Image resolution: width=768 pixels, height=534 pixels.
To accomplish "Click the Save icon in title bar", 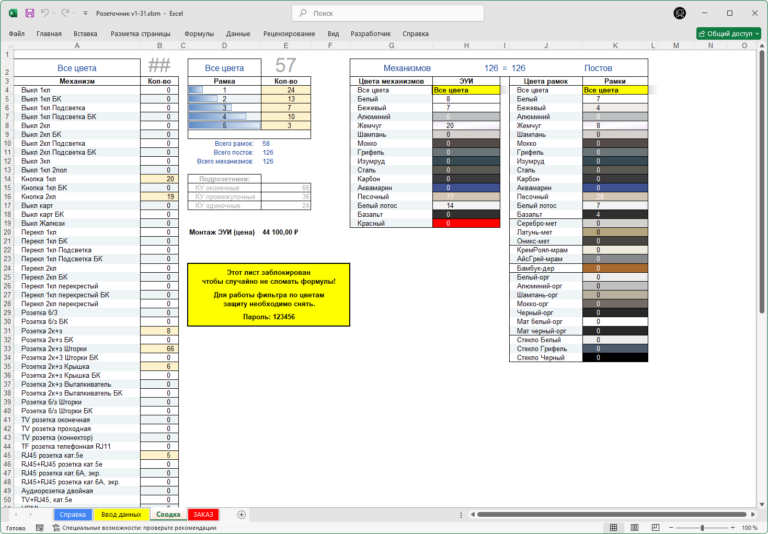I will 29,13.
